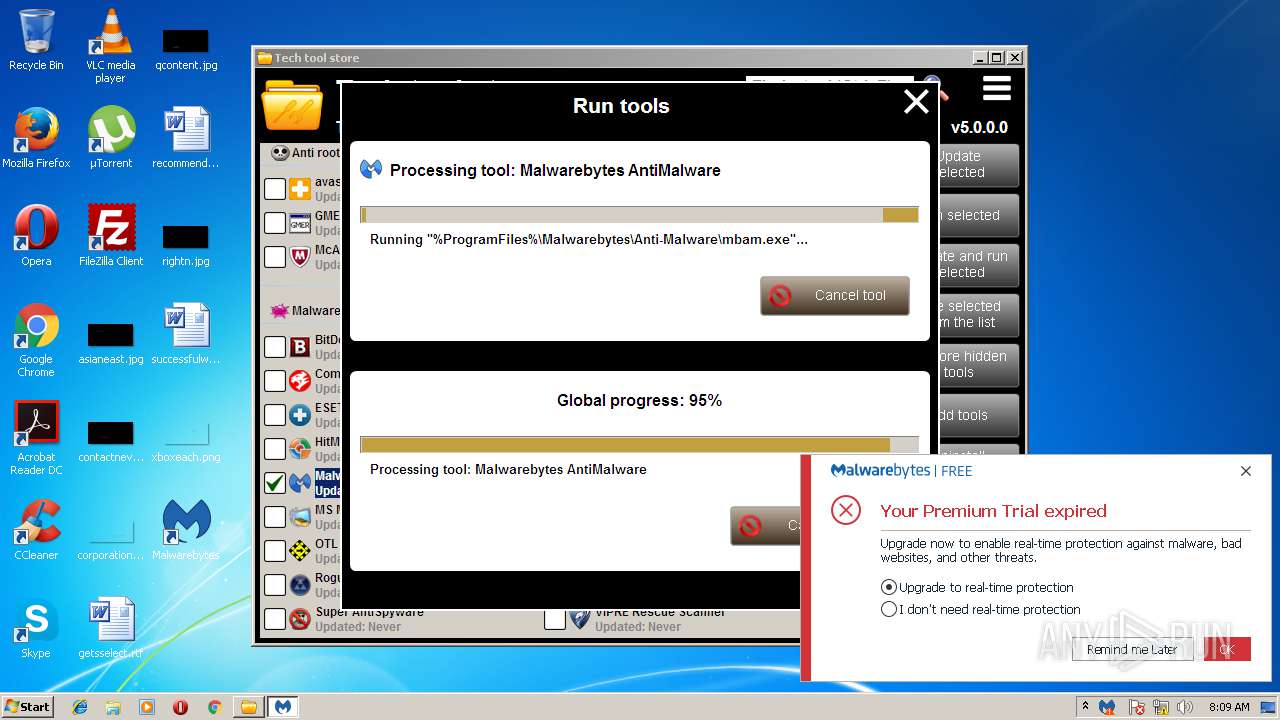Click the Global progress bar
Screen dimensions: 1280x720
[639, 445]
